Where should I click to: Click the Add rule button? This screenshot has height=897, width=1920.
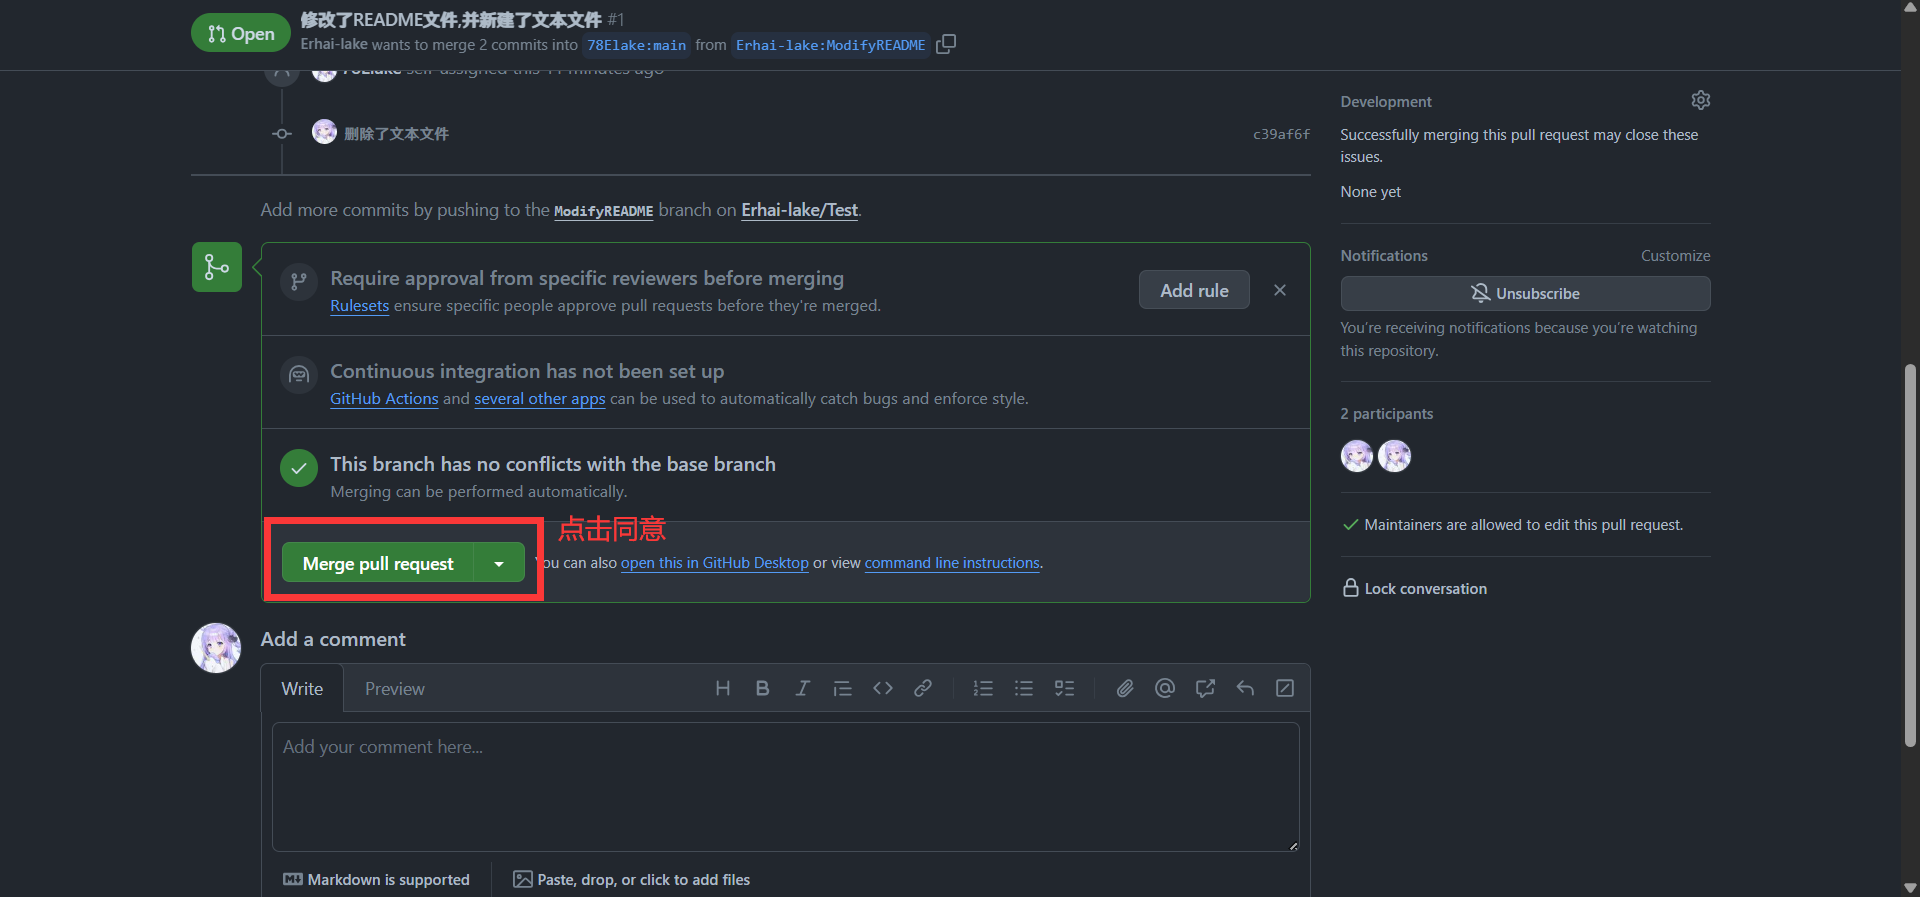coord(1194,290)
